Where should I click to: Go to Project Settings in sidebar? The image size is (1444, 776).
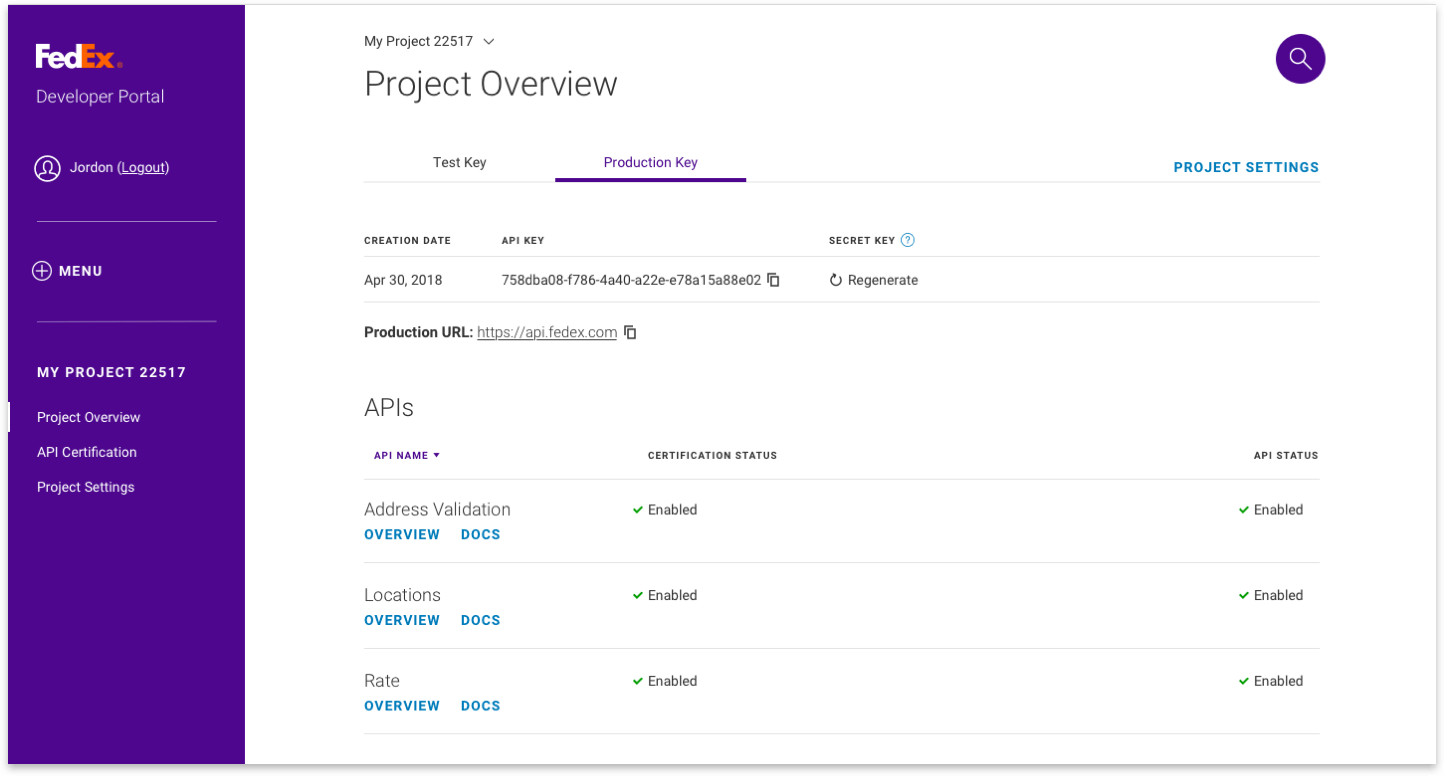[86, 487]
